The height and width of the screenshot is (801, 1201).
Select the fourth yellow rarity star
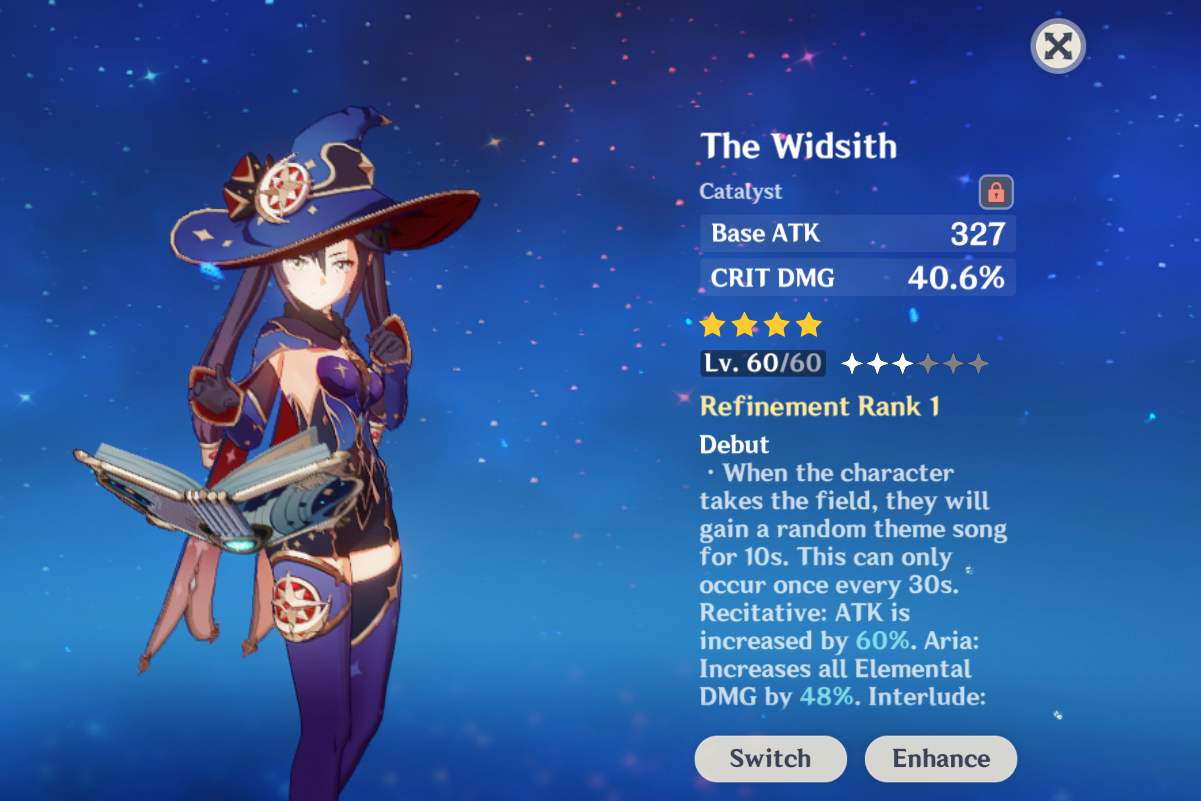(x=809, y=324)
